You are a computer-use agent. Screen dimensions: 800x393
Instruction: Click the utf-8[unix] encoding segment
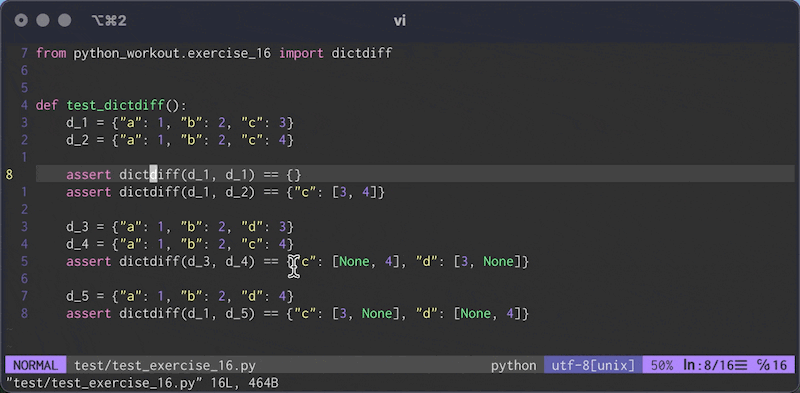click(593, 365)
